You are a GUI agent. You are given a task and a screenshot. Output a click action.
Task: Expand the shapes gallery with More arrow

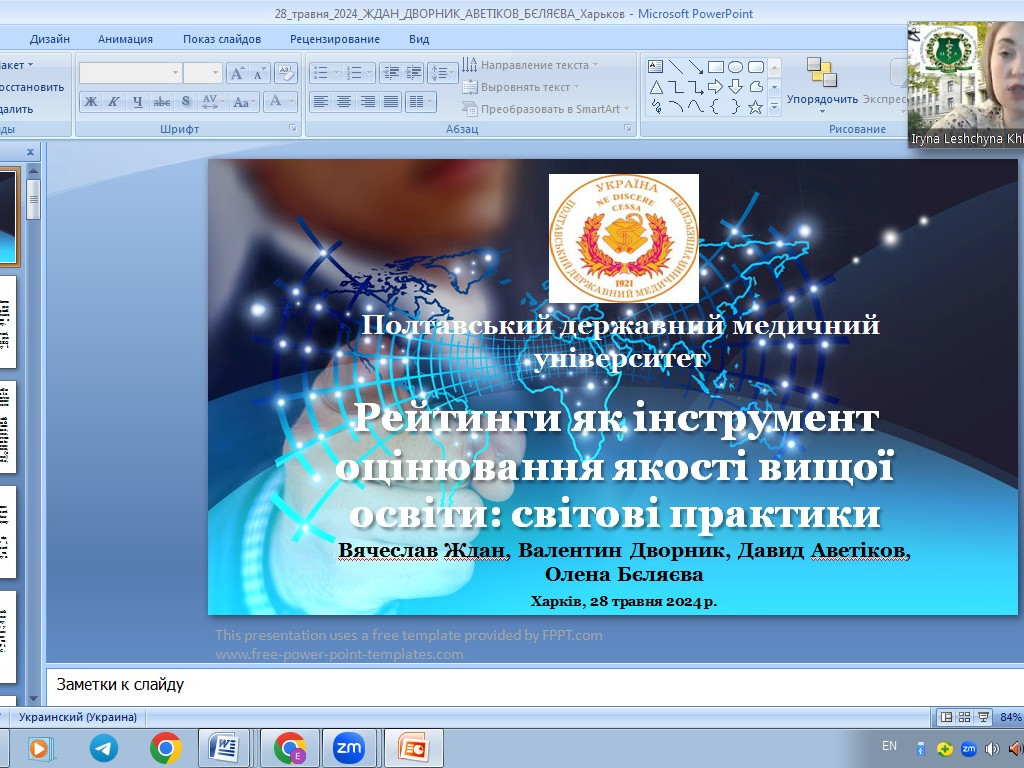point(775,106)
